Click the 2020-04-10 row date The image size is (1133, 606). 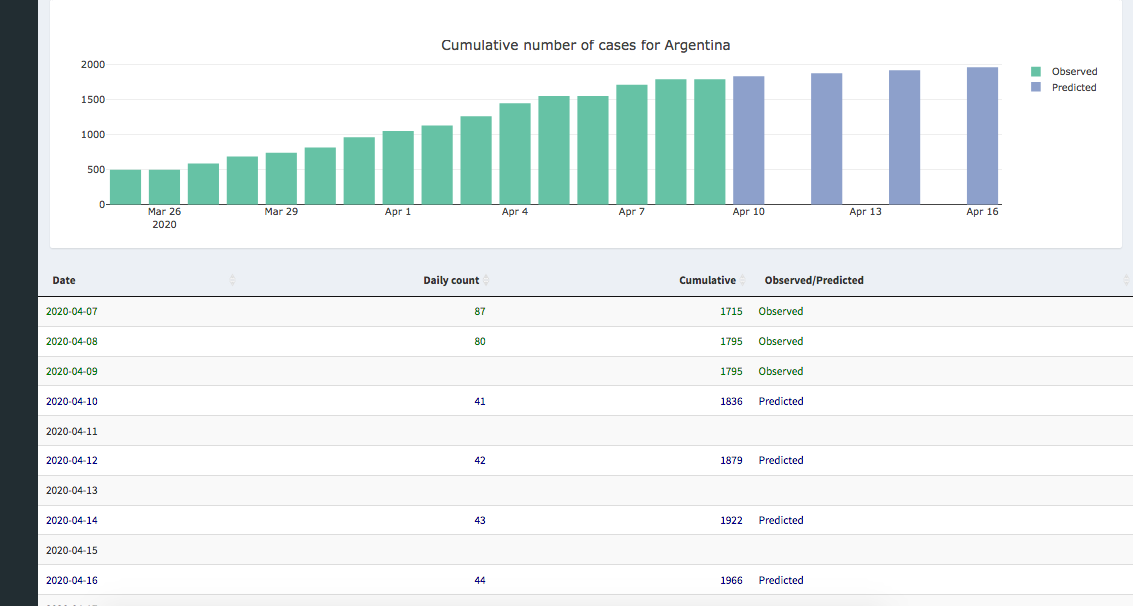[x=72, y=401]
